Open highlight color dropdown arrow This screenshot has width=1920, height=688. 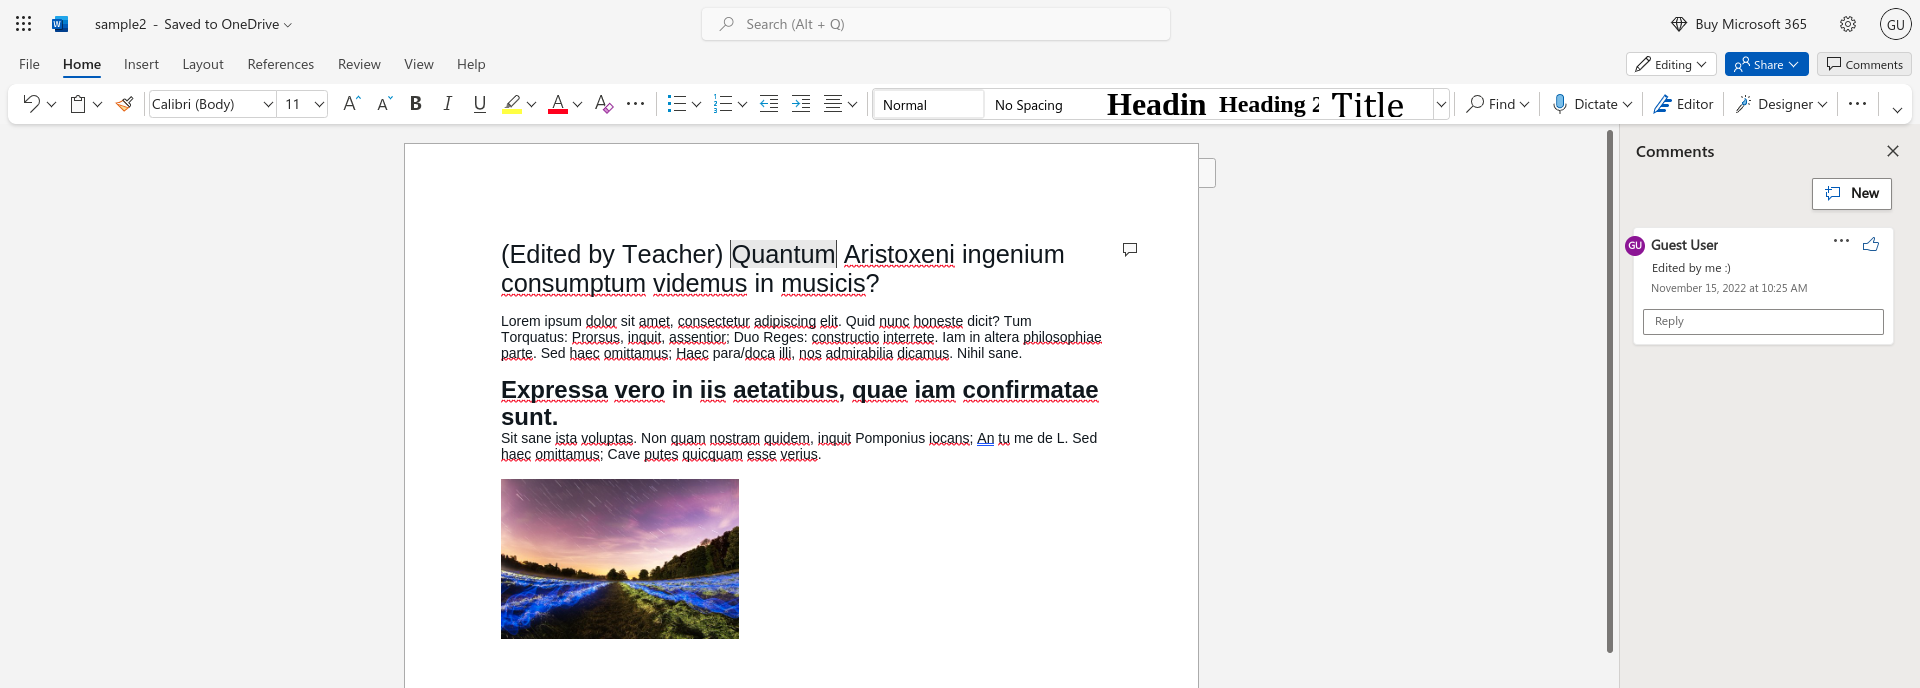click(531, 104)
